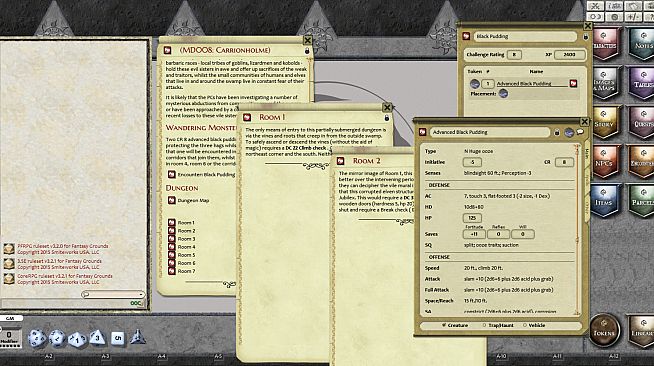
Task: Click the Fortitude save field
Action: click(x=474, y=234)
